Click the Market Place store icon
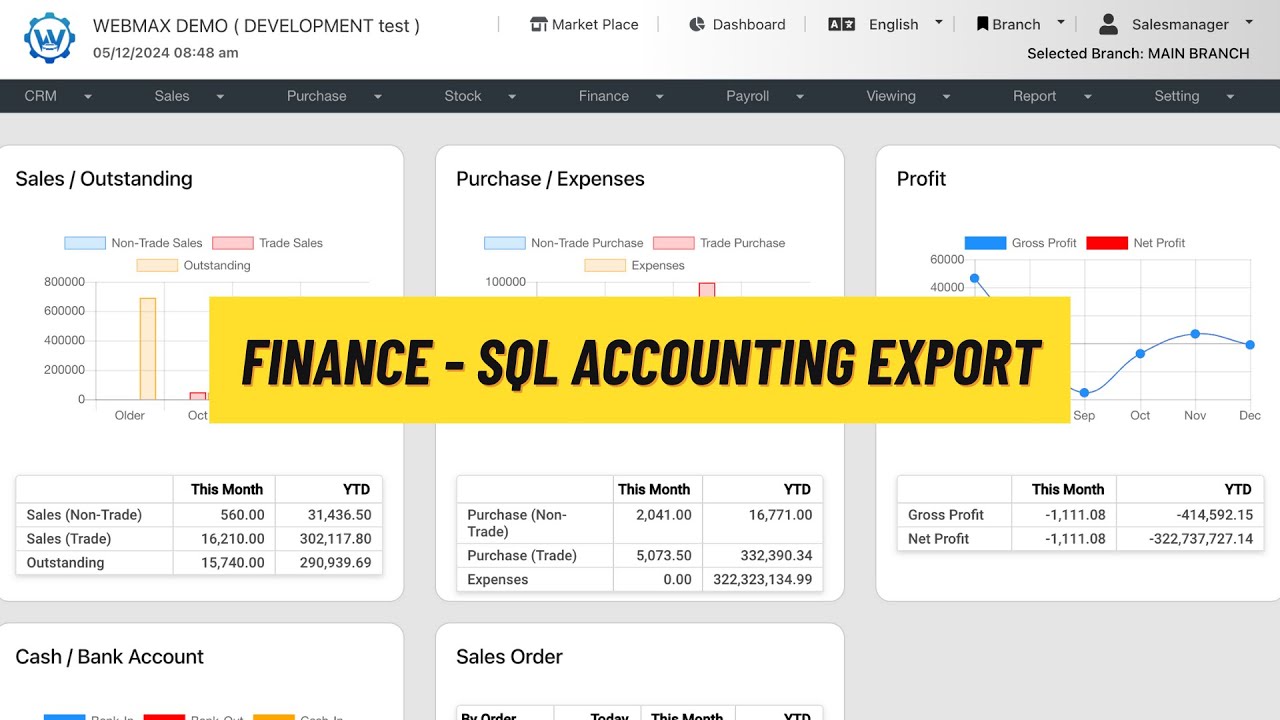Image resolution: width=1280 pixels, height=720 pixels. 539,24
